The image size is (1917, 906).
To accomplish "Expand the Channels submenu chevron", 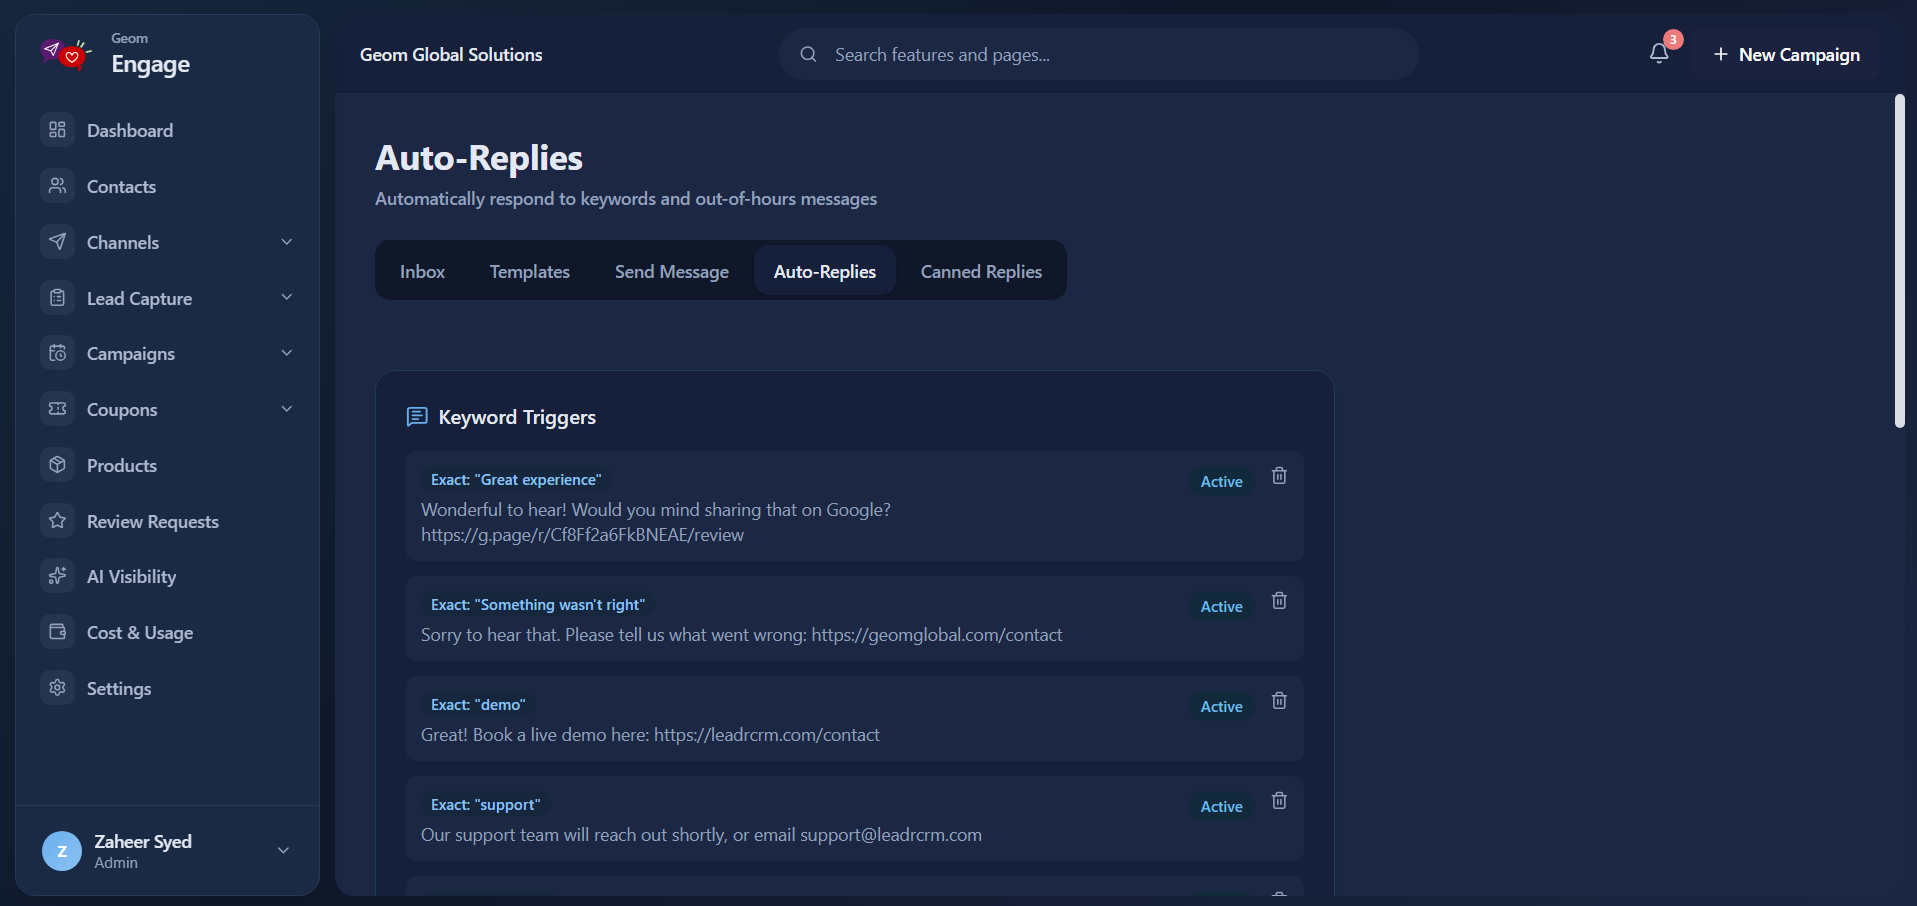I will pos(287,242).
